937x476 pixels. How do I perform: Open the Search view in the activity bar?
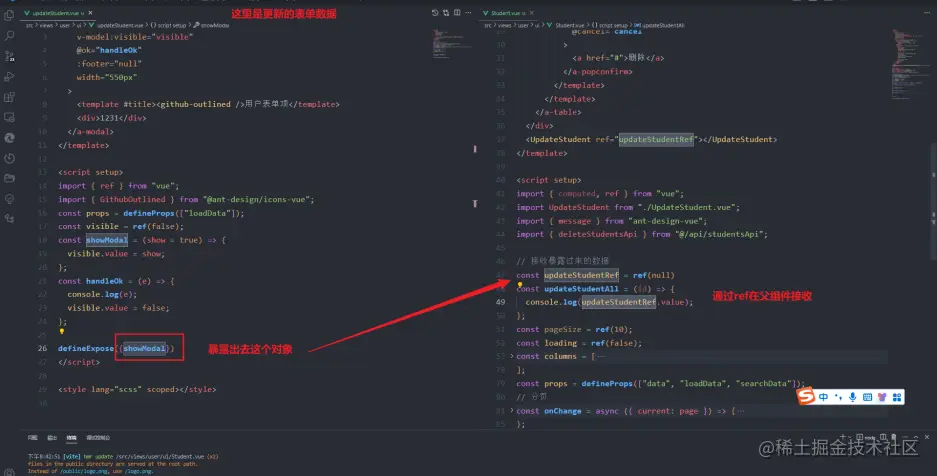click(x=9, y=36)
